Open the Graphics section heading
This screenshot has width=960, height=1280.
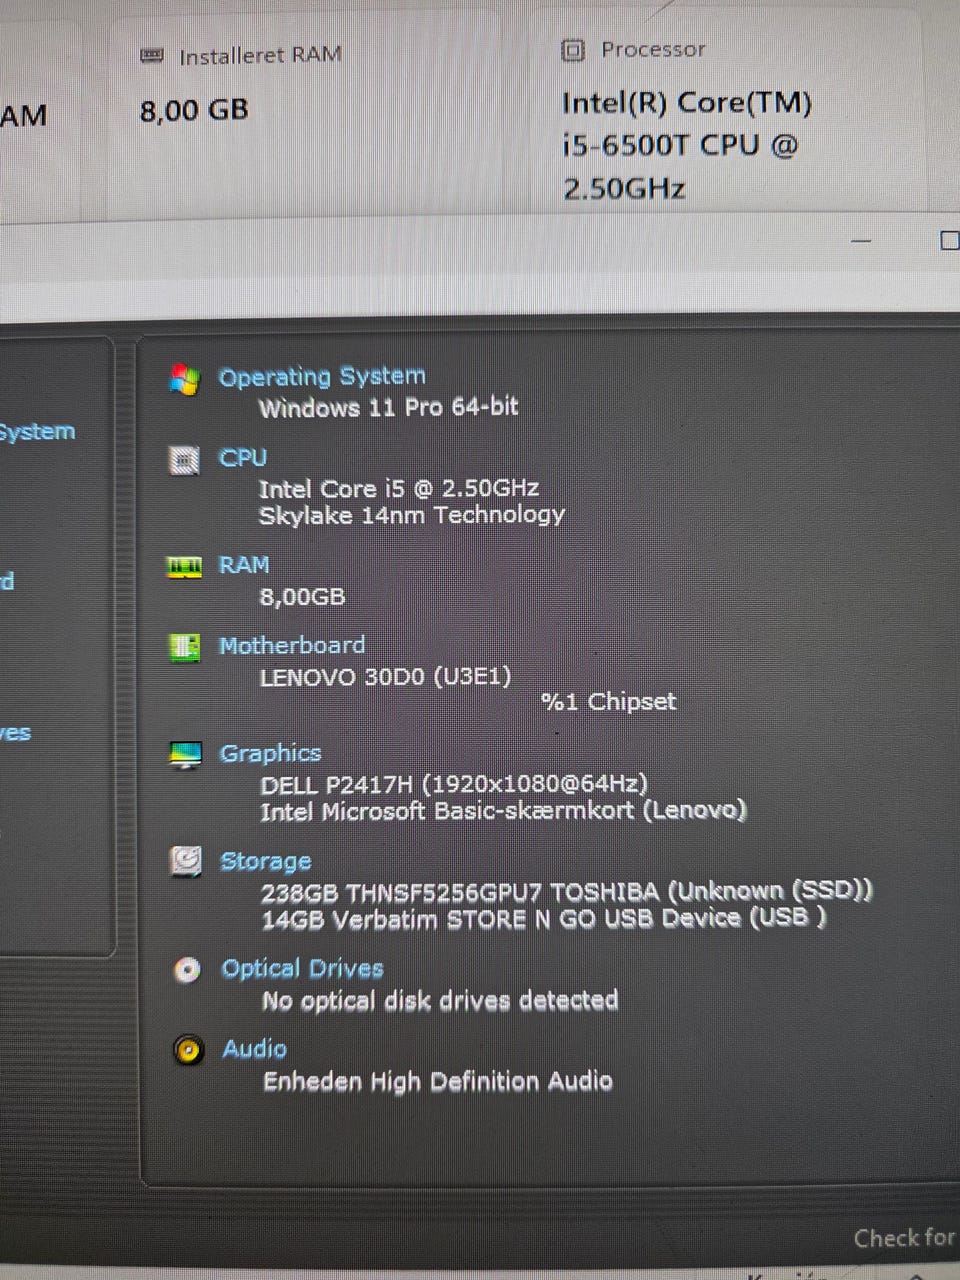point(270,753)
